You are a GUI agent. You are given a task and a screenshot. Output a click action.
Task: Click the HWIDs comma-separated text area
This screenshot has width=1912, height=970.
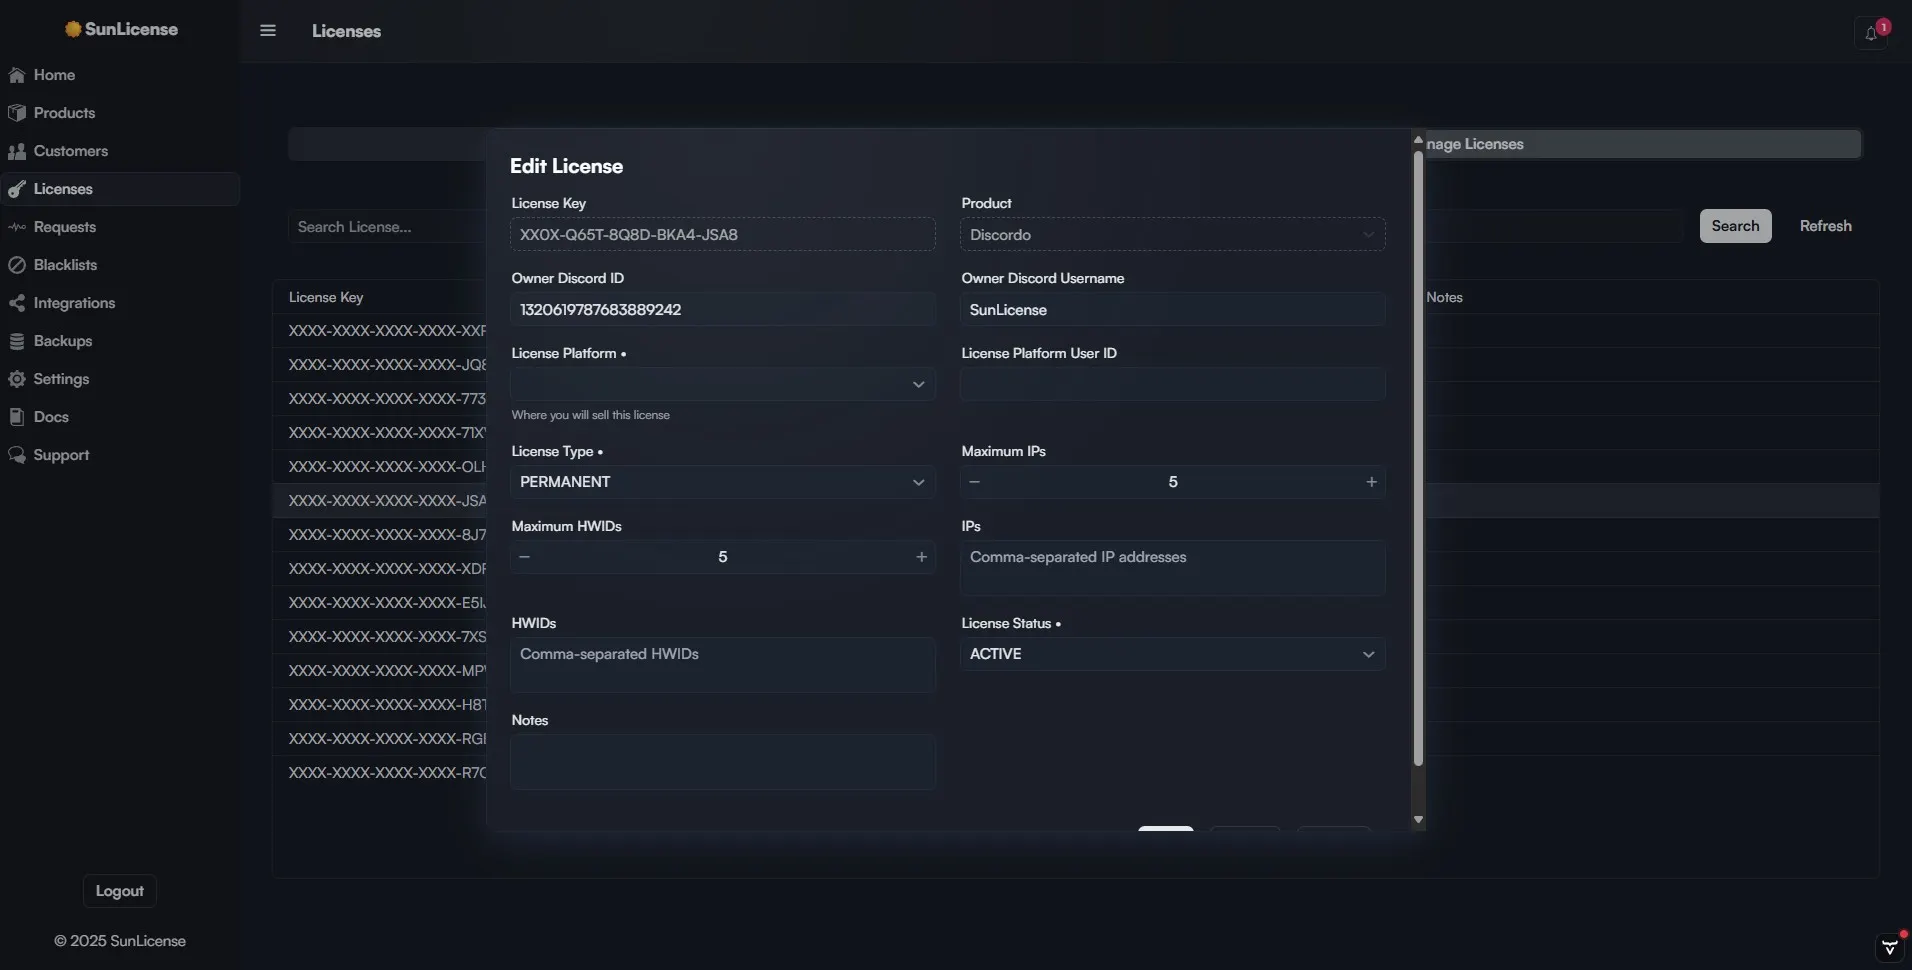pos(723,665)
